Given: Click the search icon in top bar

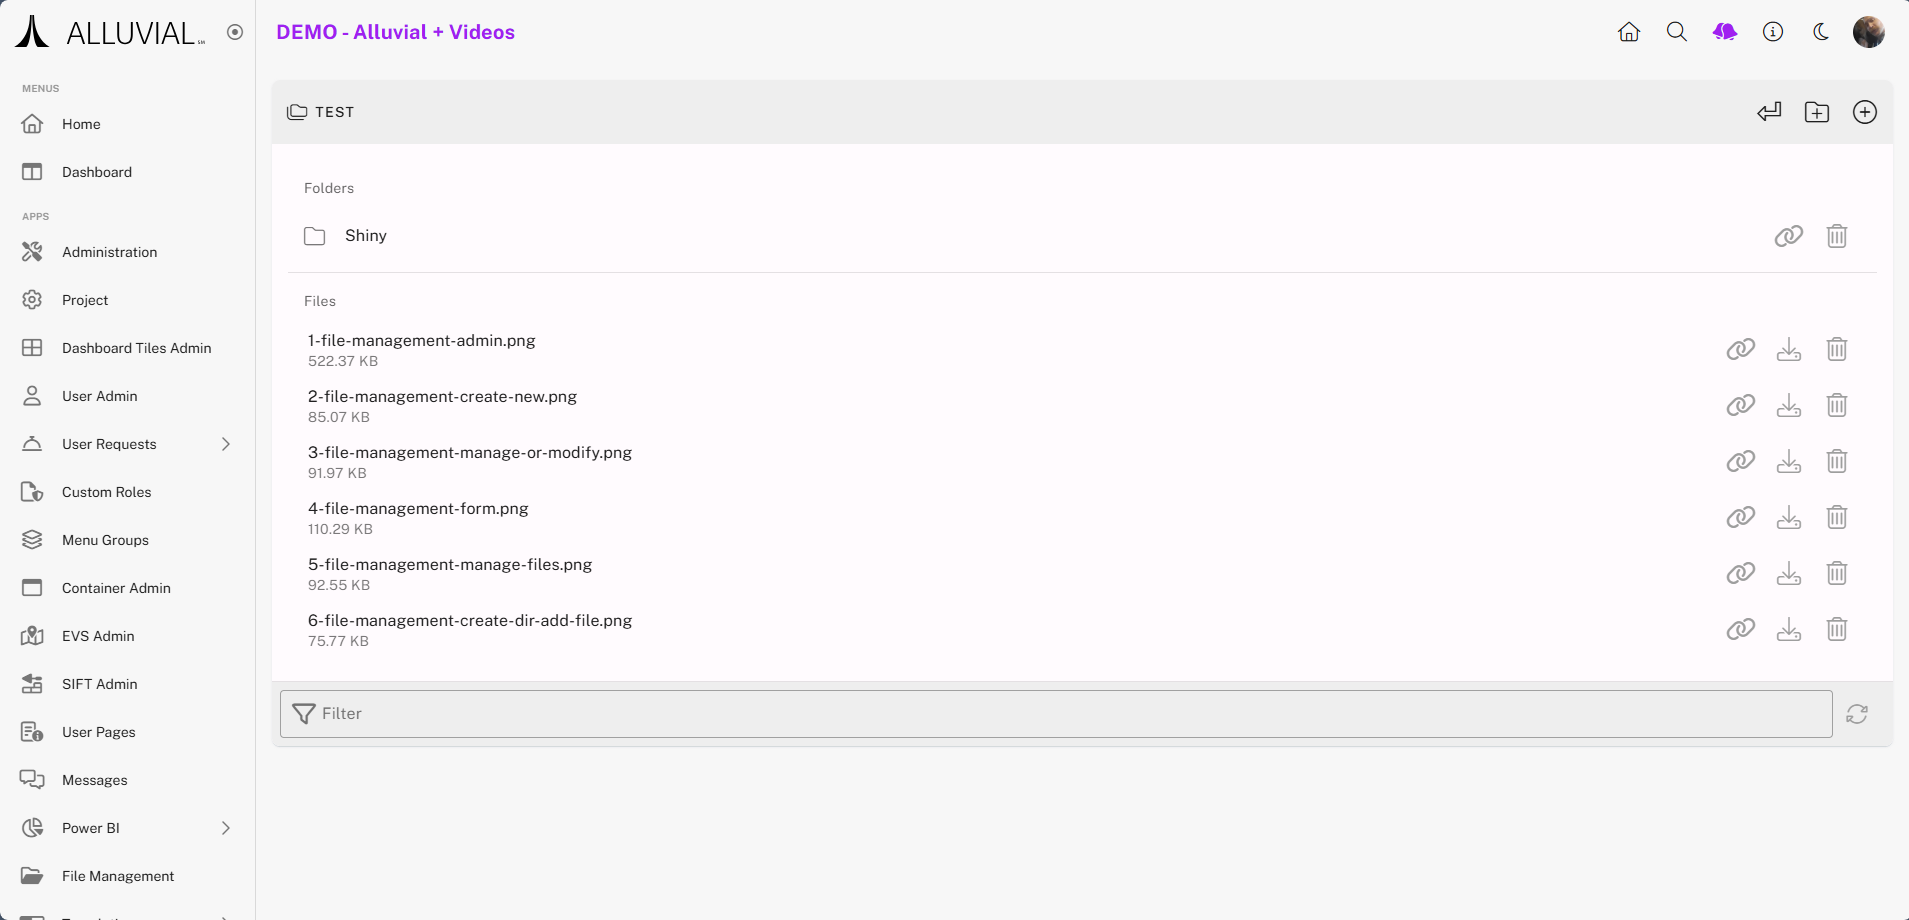Looking at the screenshot, I should click(x=1676, y=32).
